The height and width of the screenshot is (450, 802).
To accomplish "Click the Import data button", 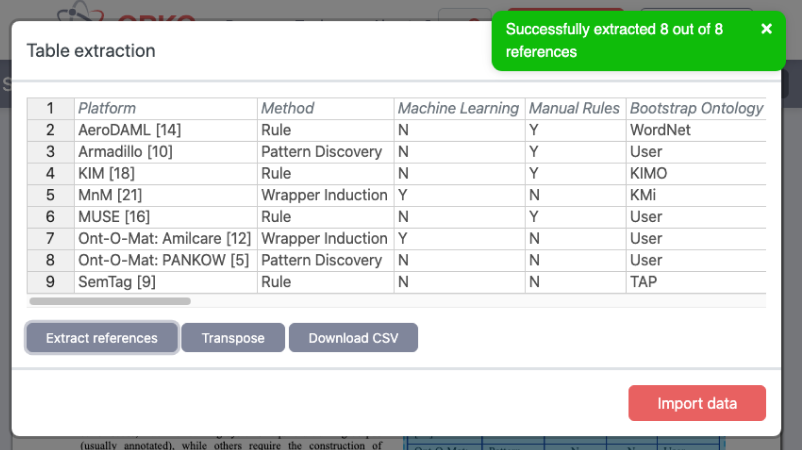I will coord(697,403).
